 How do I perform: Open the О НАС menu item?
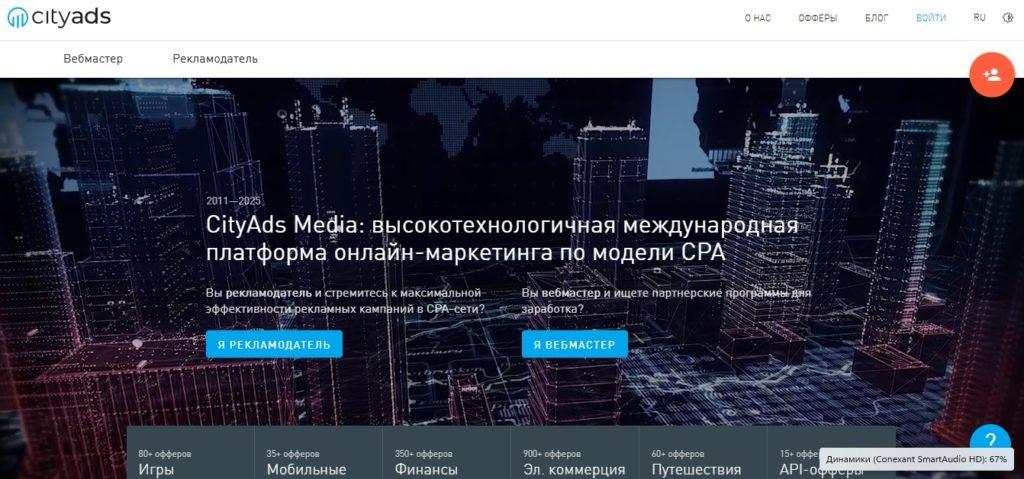click(758, 18)
